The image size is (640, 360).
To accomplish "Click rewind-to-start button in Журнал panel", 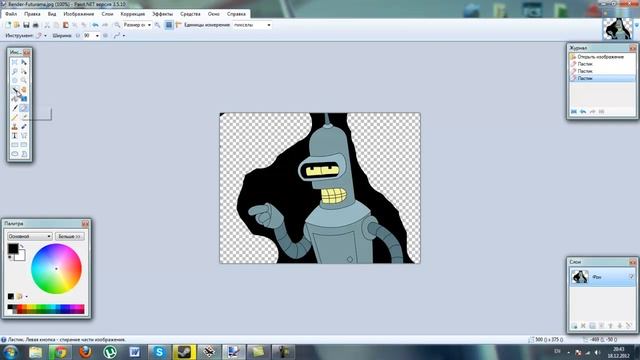I will [574, 111].
